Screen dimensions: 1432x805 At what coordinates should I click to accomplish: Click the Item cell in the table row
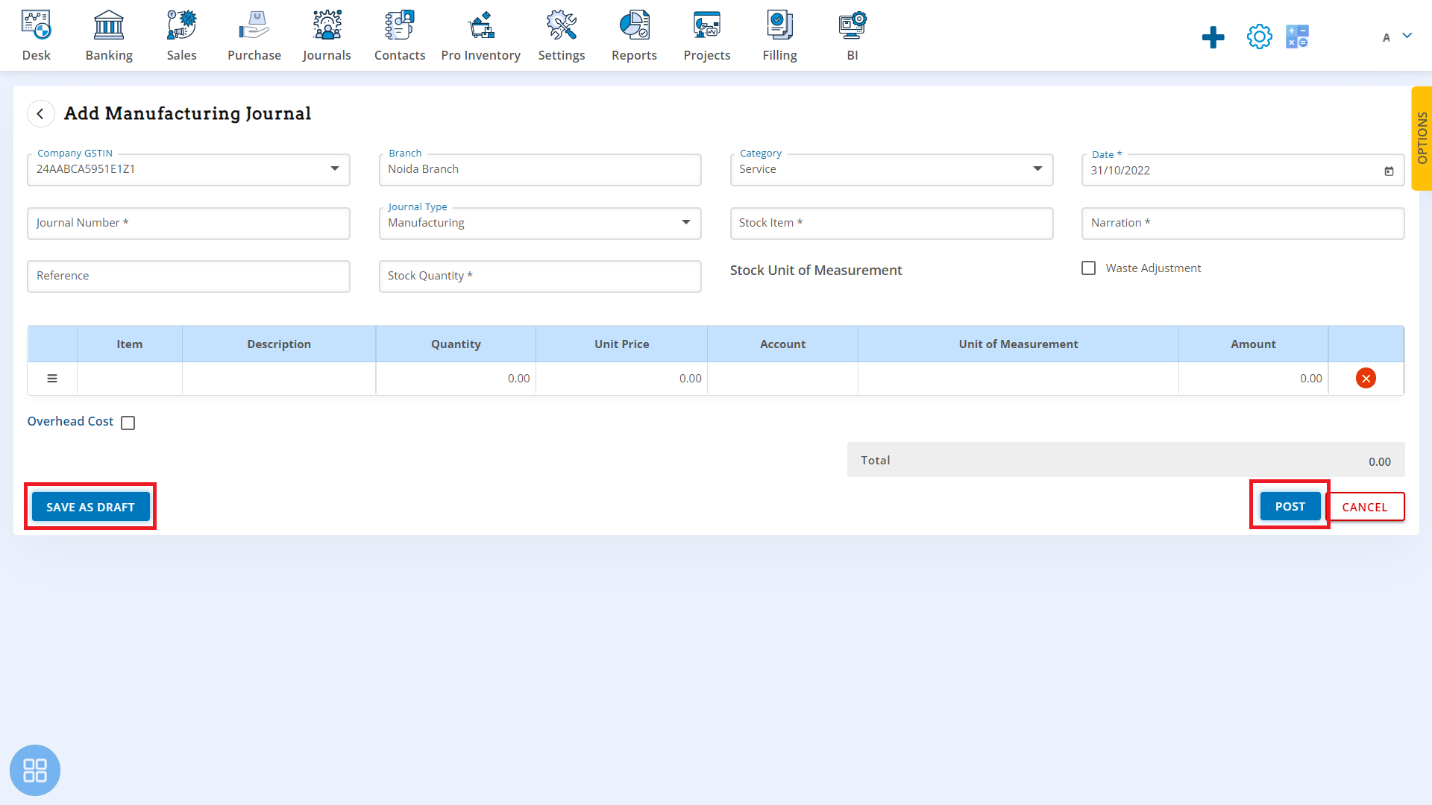click(x=130, y=379)
